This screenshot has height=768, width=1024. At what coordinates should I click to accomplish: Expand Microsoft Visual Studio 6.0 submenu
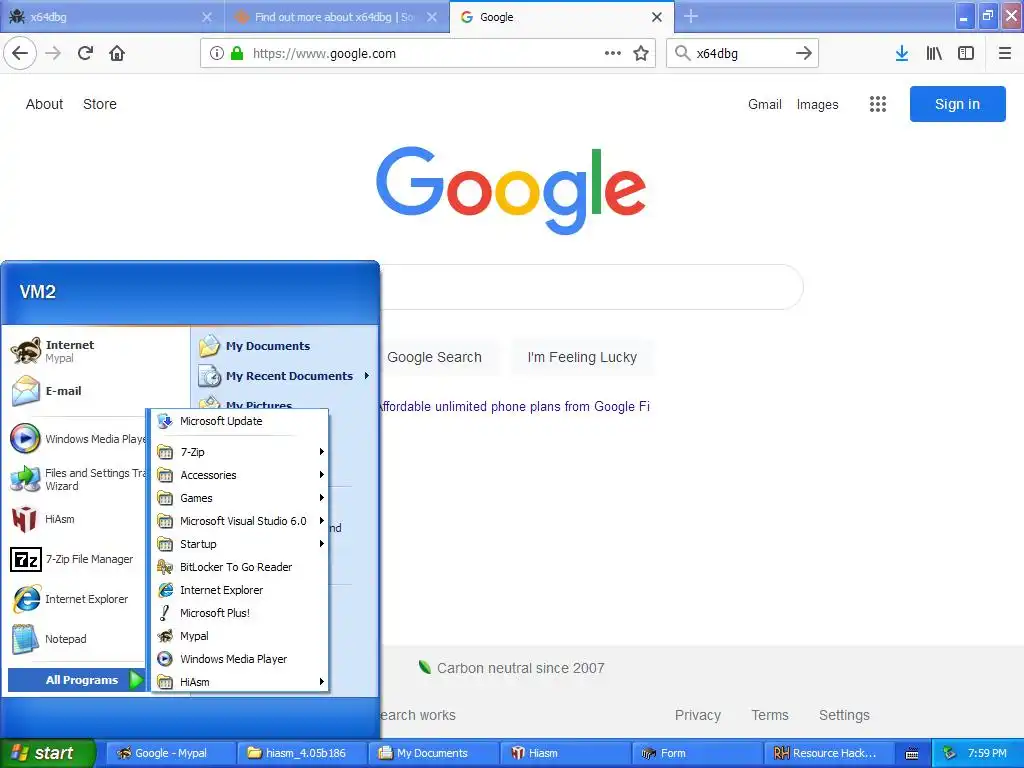[x=240, y=520]
